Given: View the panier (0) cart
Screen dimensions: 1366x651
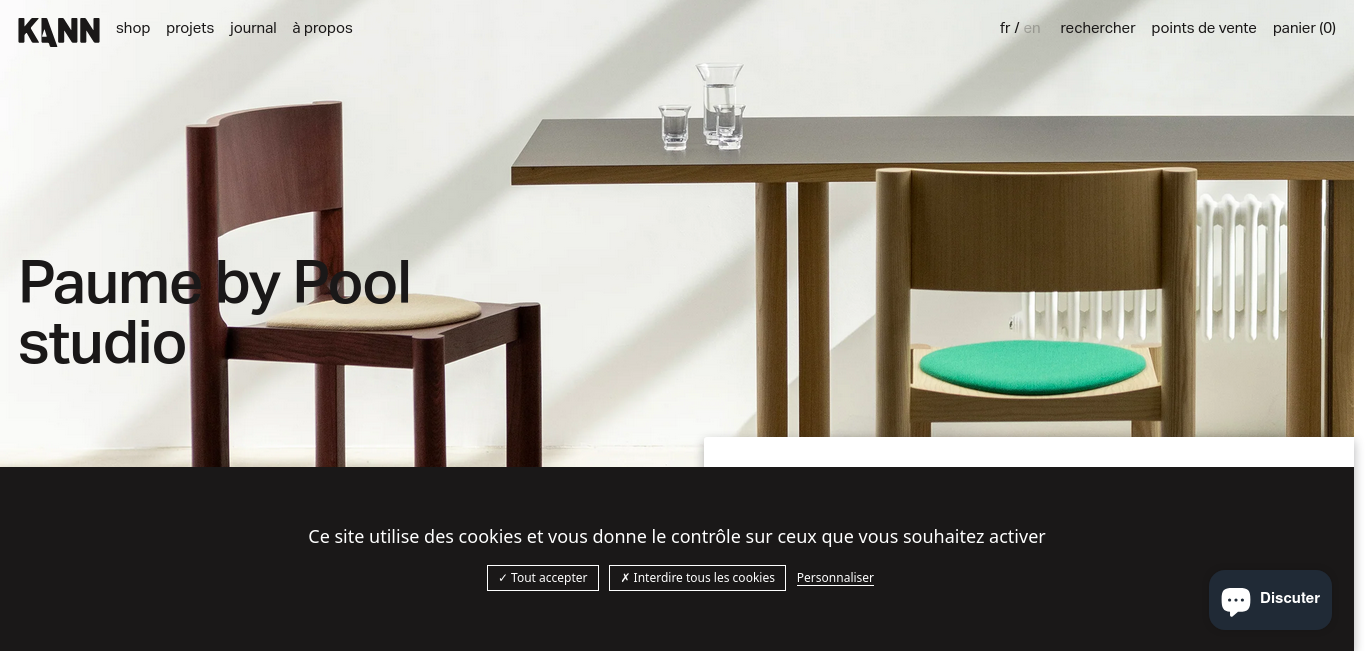Looking at the screenshot, I should [x=1304, y=28].
